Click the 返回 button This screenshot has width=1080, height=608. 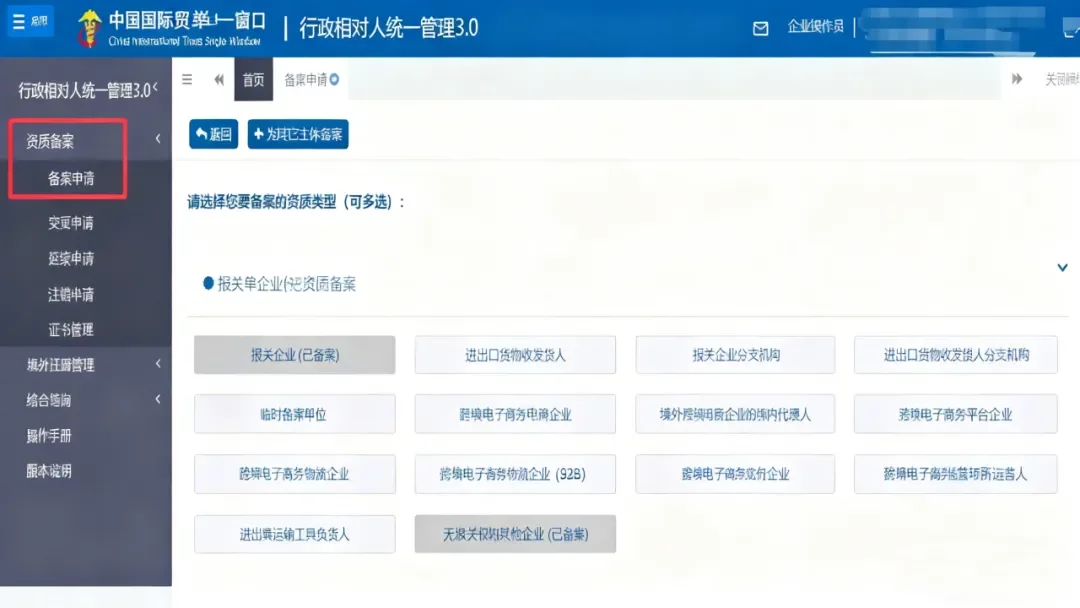(213, 133)
